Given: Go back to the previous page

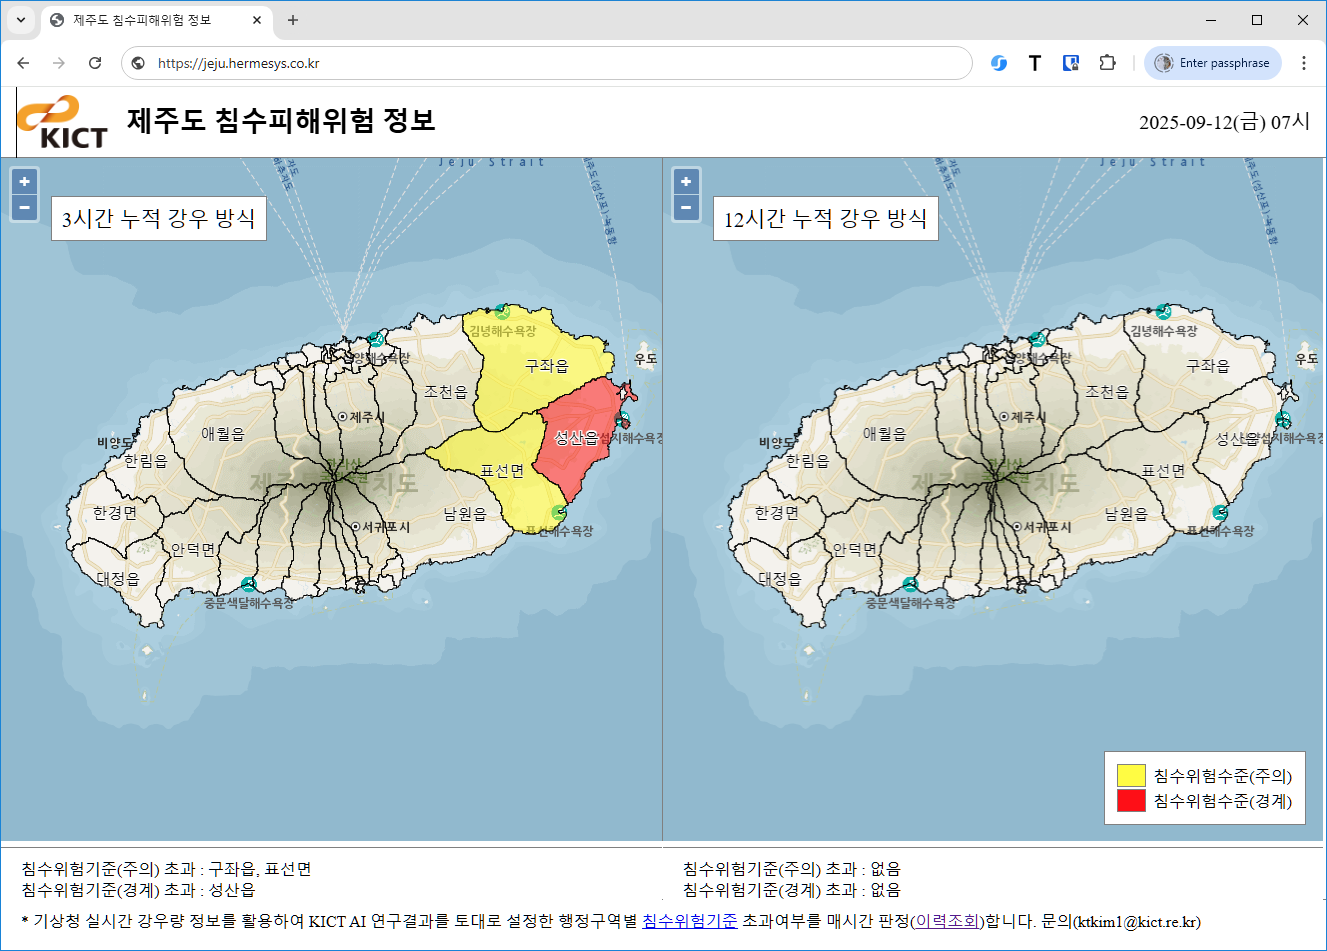Looking at the screenshot, I should pyautogui.click(x=23, y=63).
